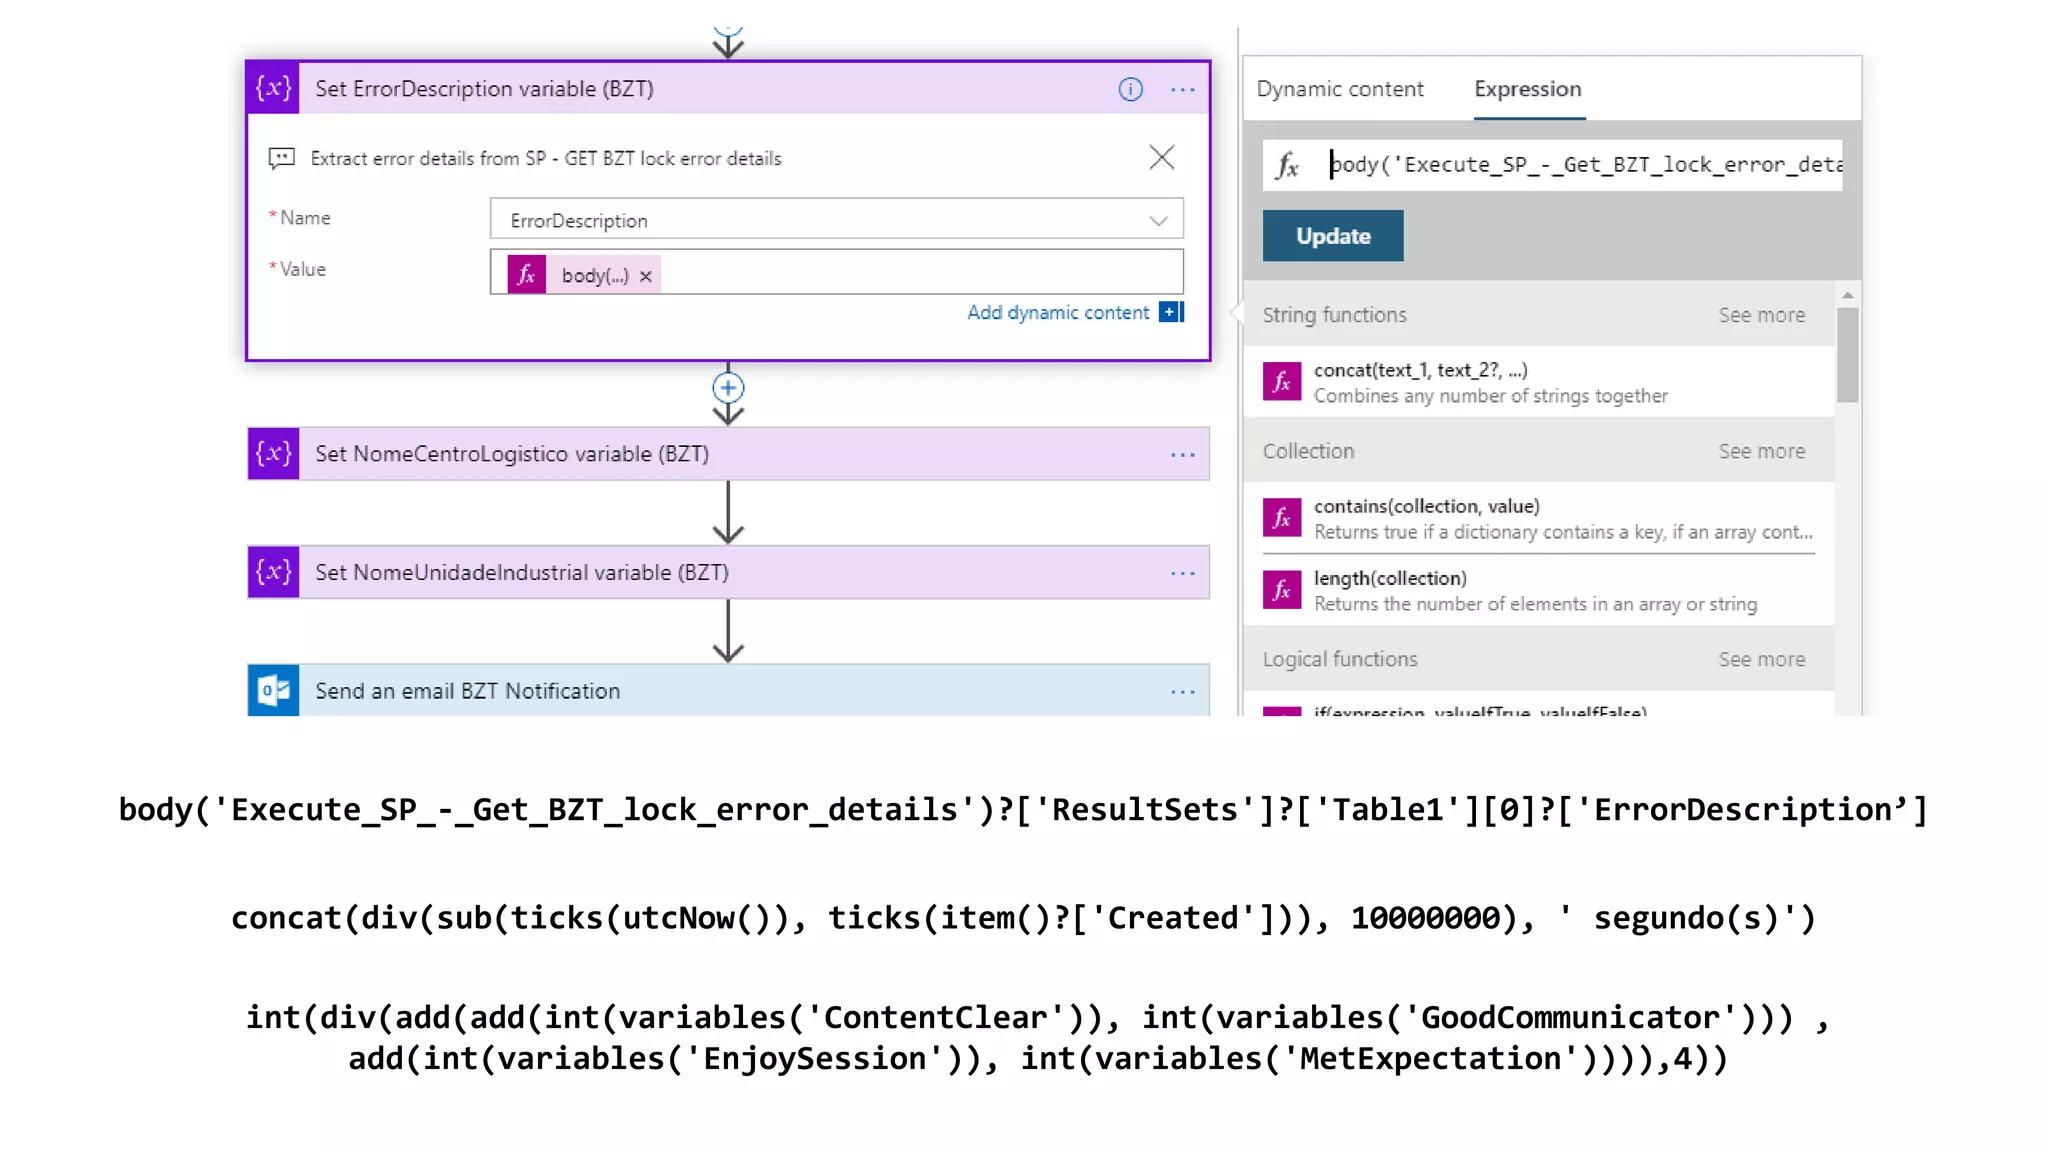Expand Collection functions with See more
This screenshot has width=2048, height=1152.
point(1761,451)
